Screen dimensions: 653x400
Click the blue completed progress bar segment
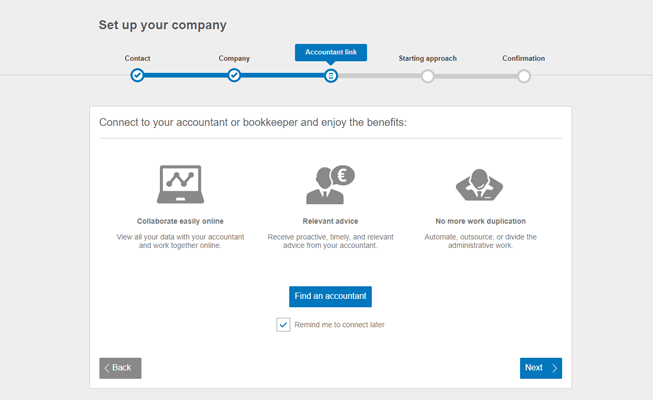click(x=185, y=75)
